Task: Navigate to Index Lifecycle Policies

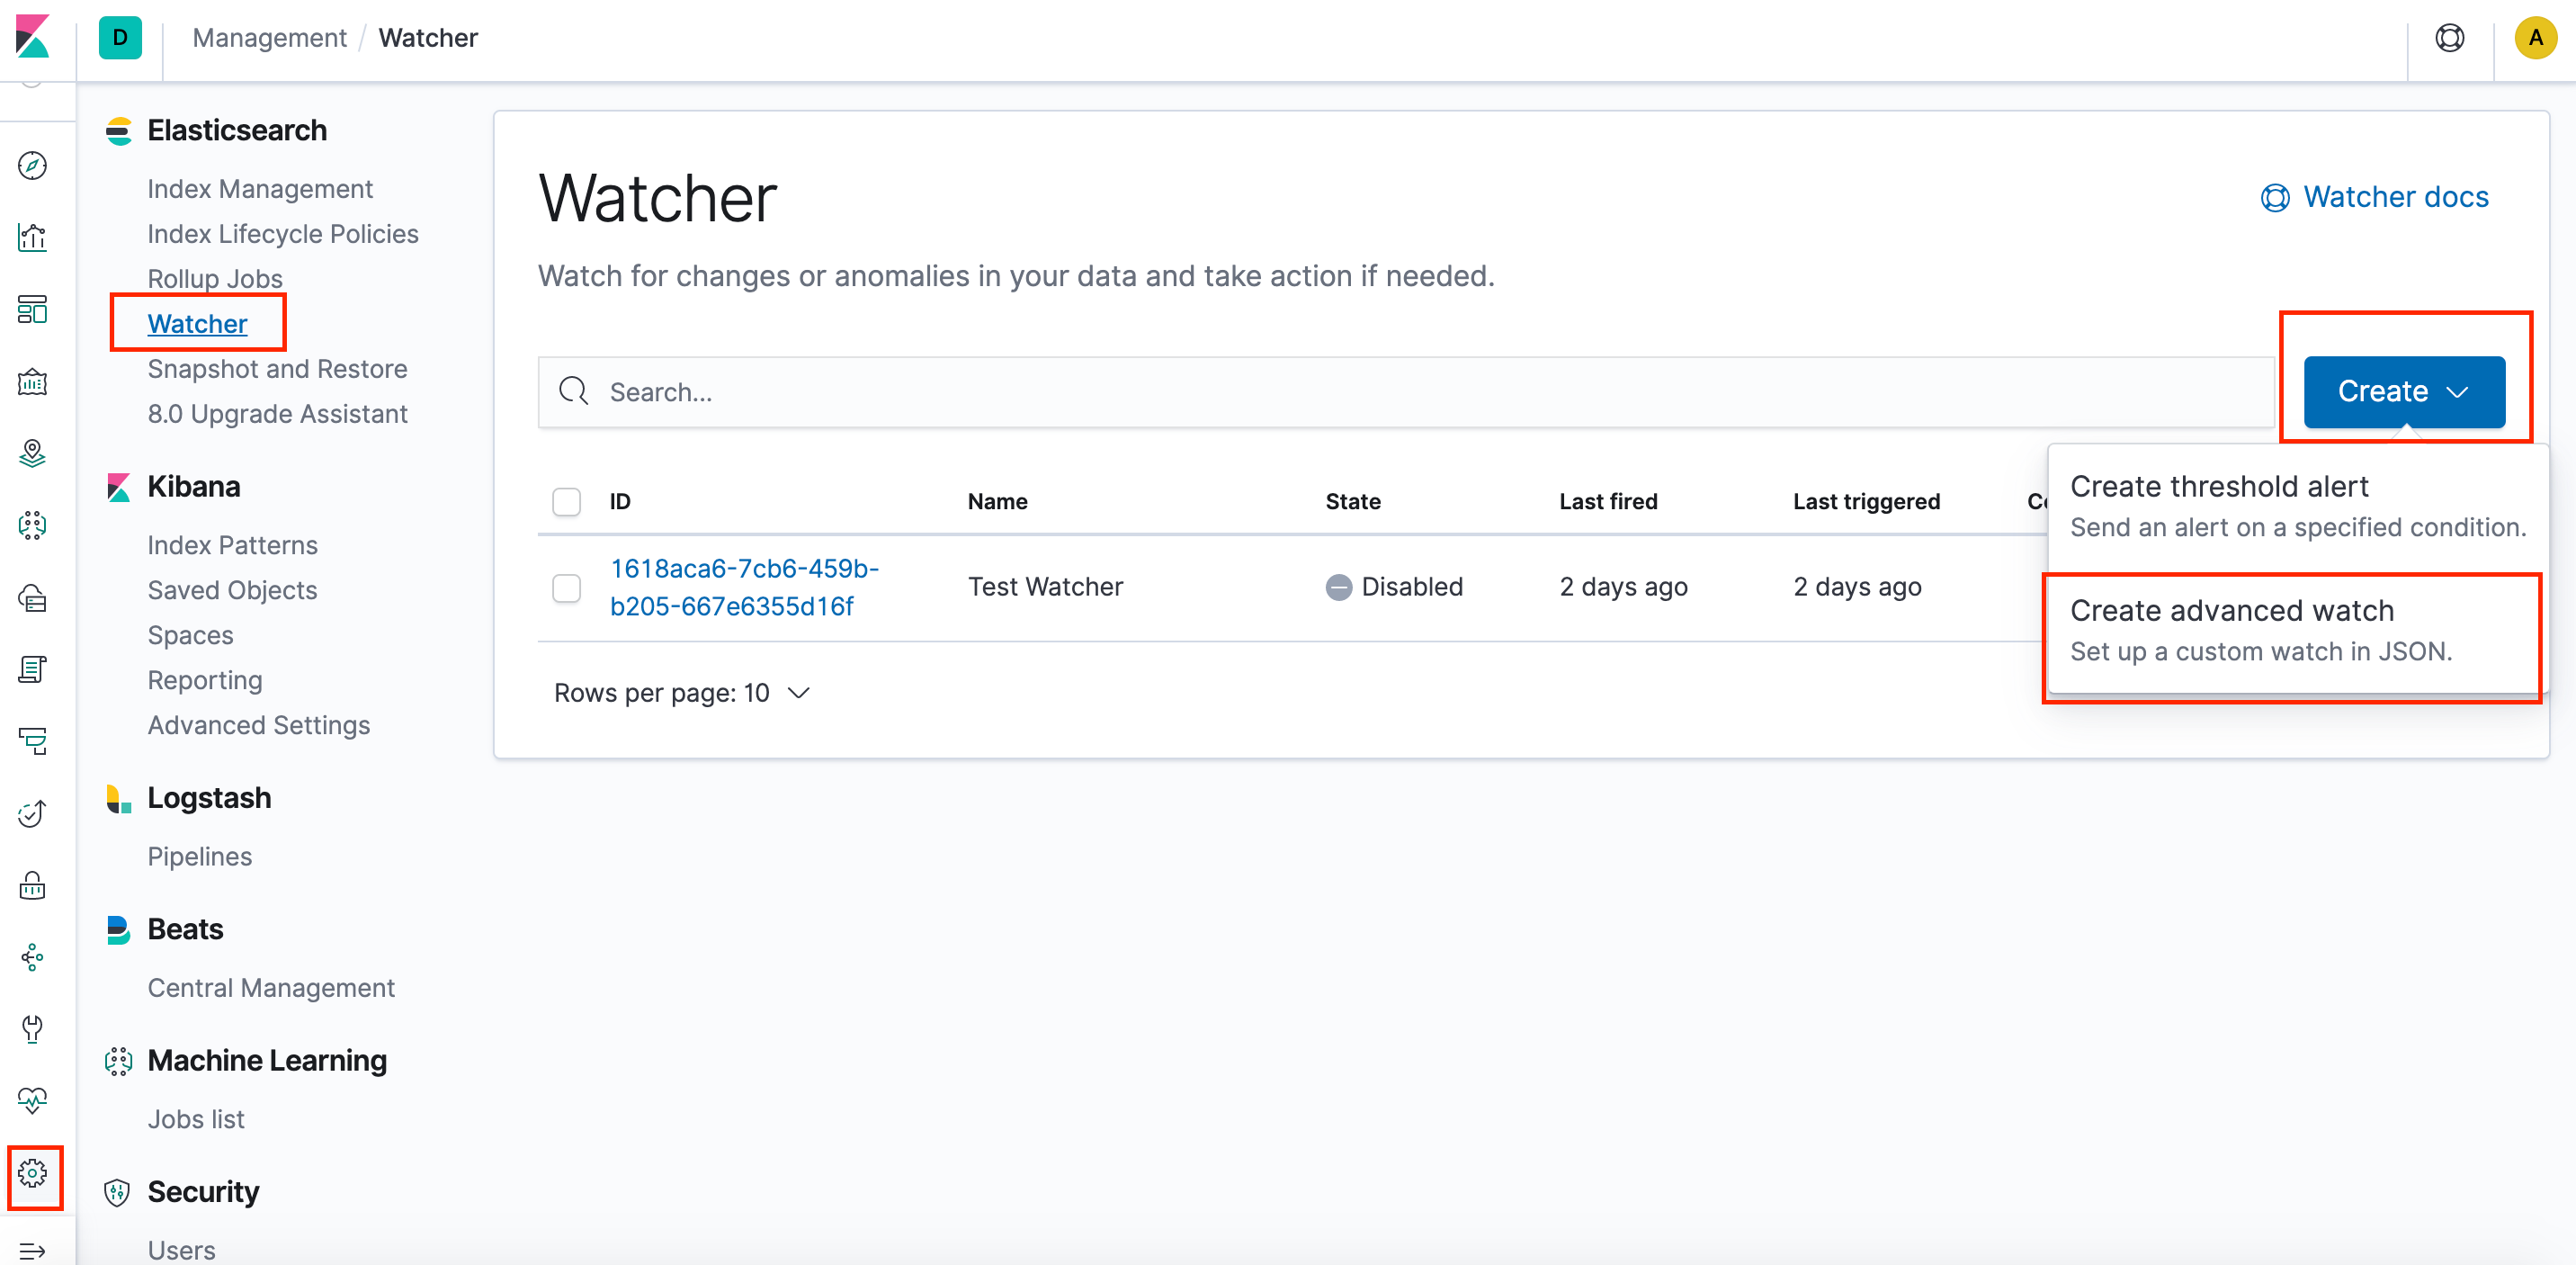Action: coord(283,233)
